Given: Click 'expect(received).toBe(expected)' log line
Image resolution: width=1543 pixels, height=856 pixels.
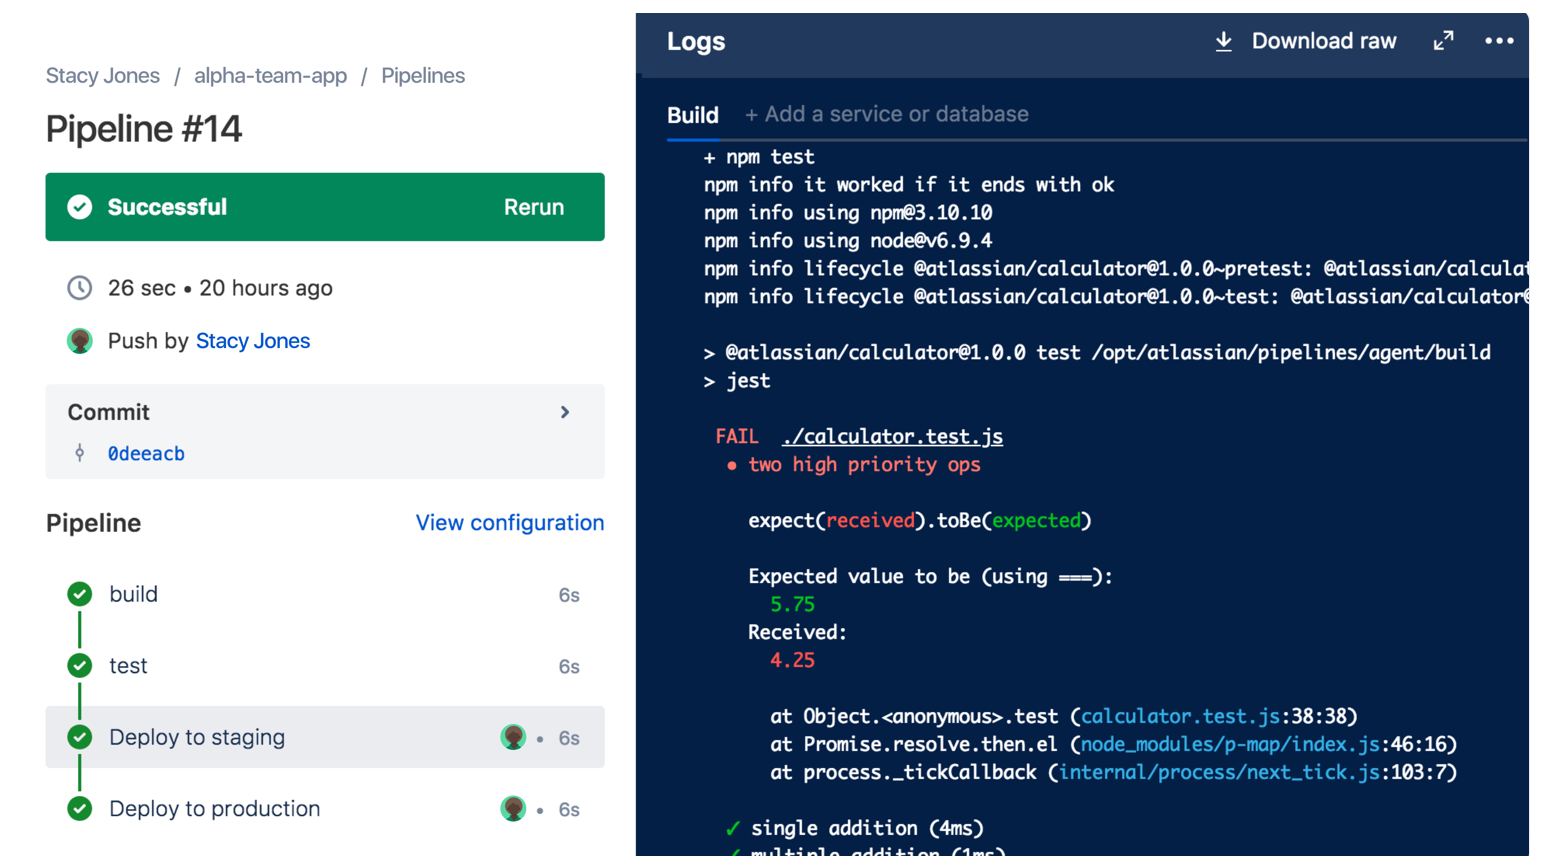Looking at the screenshot, I should (x=920, y=521).
